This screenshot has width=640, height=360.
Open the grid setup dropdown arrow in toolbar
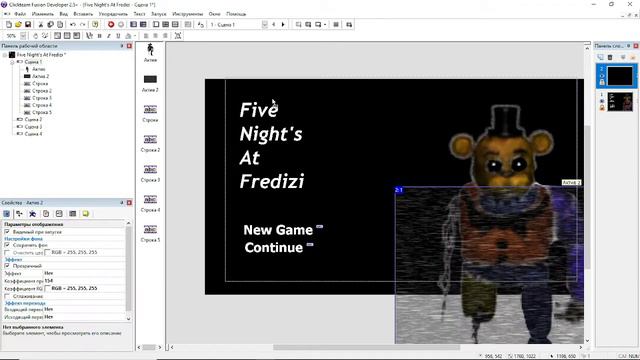(325, 25)
